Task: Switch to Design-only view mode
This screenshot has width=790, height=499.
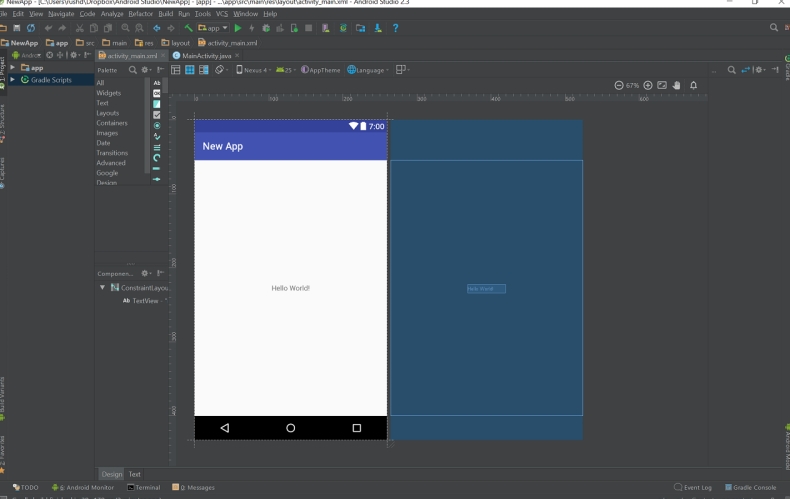Action: [176, 70]
